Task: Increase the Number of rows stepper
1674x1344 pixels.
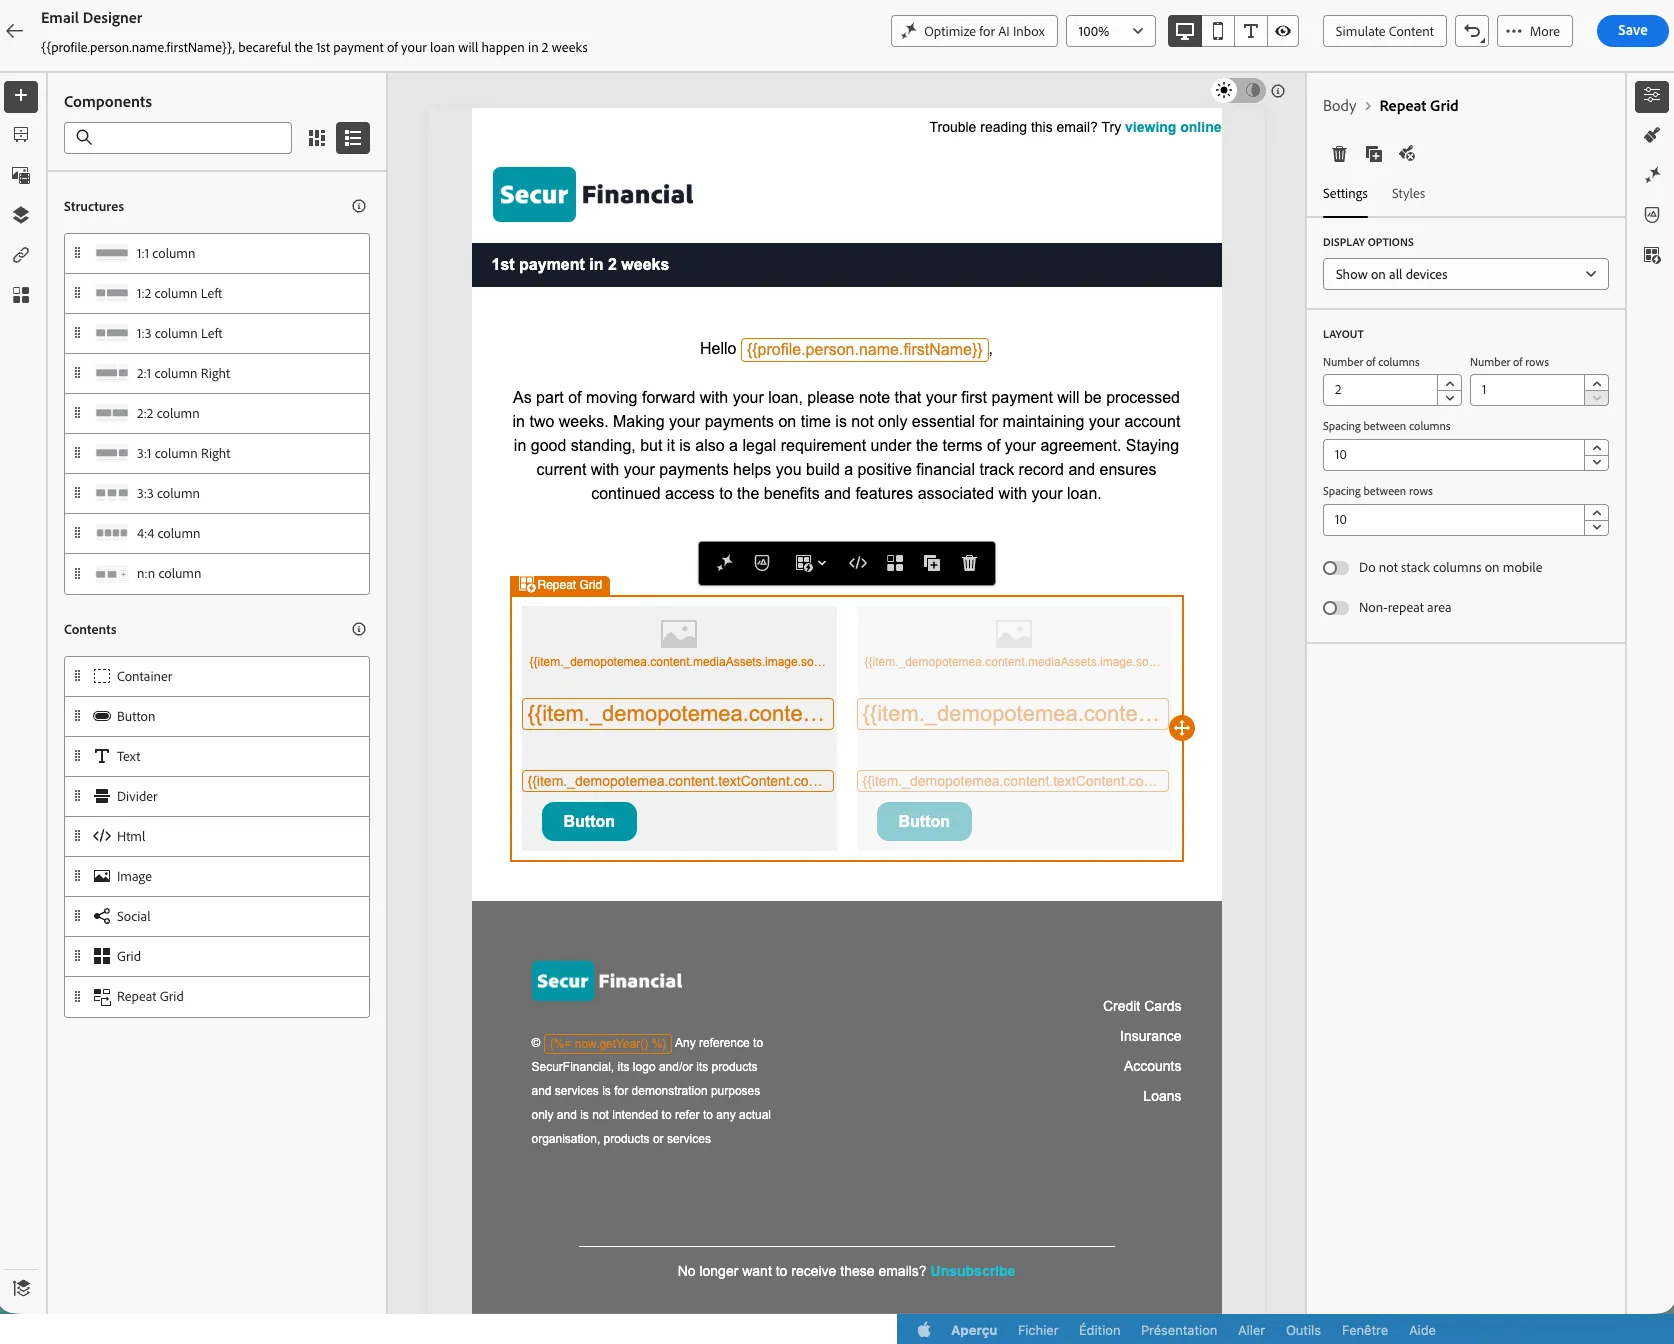Action: [1597, 383]
